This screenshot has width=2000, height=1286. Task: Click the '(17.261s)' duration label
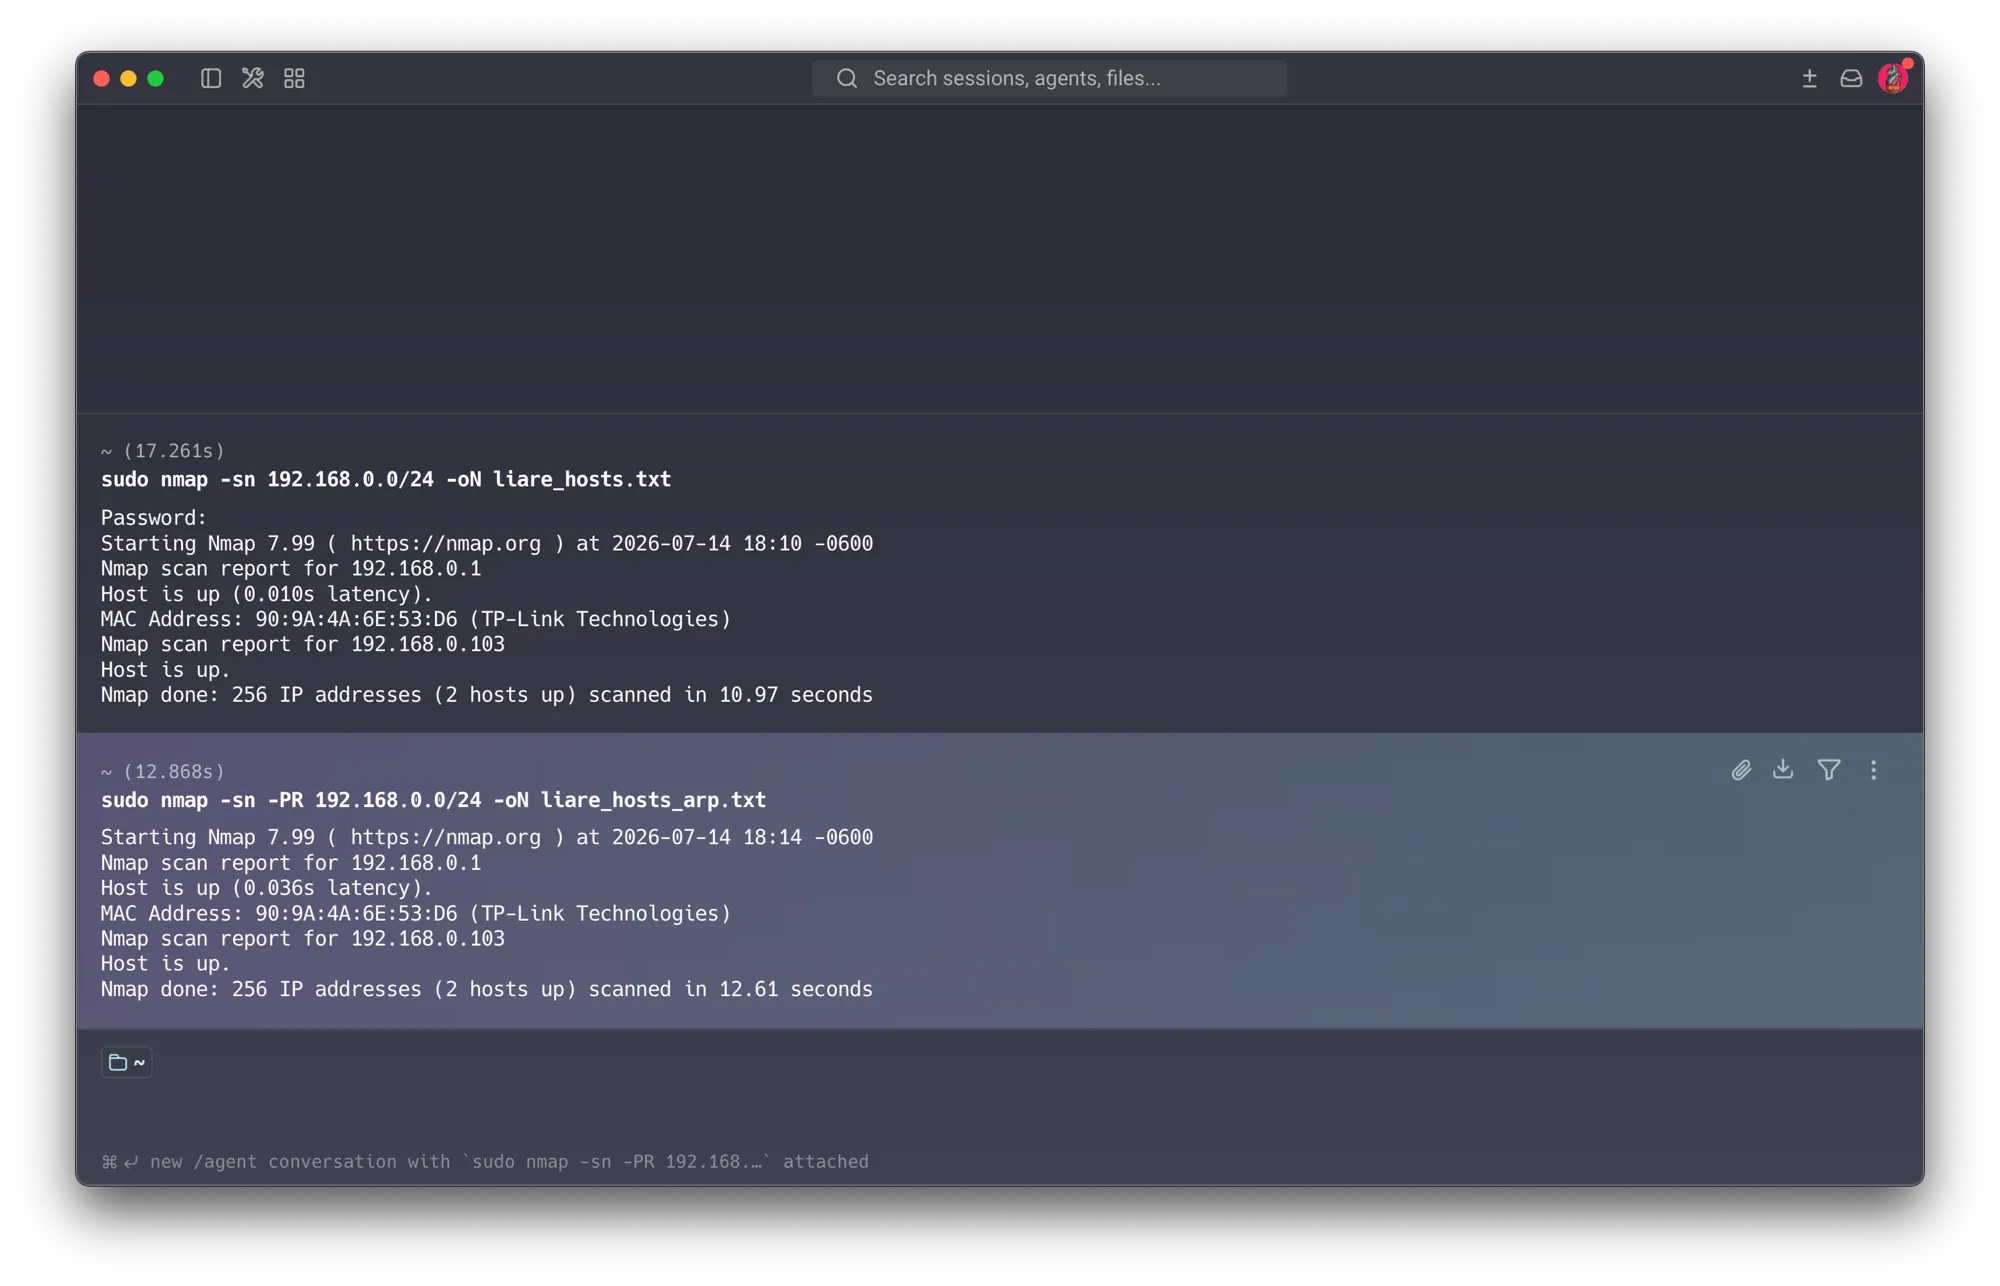(174, 451)
